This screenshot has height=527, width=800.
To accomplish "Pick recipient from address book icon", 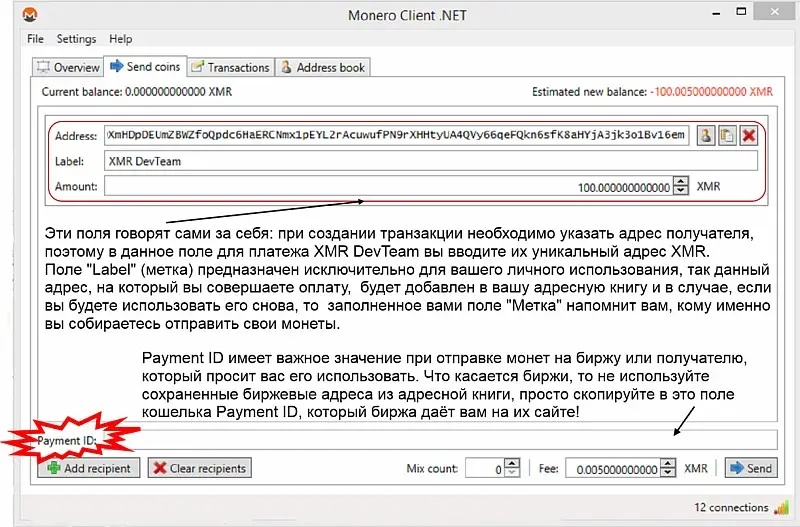I will (706, 136).
